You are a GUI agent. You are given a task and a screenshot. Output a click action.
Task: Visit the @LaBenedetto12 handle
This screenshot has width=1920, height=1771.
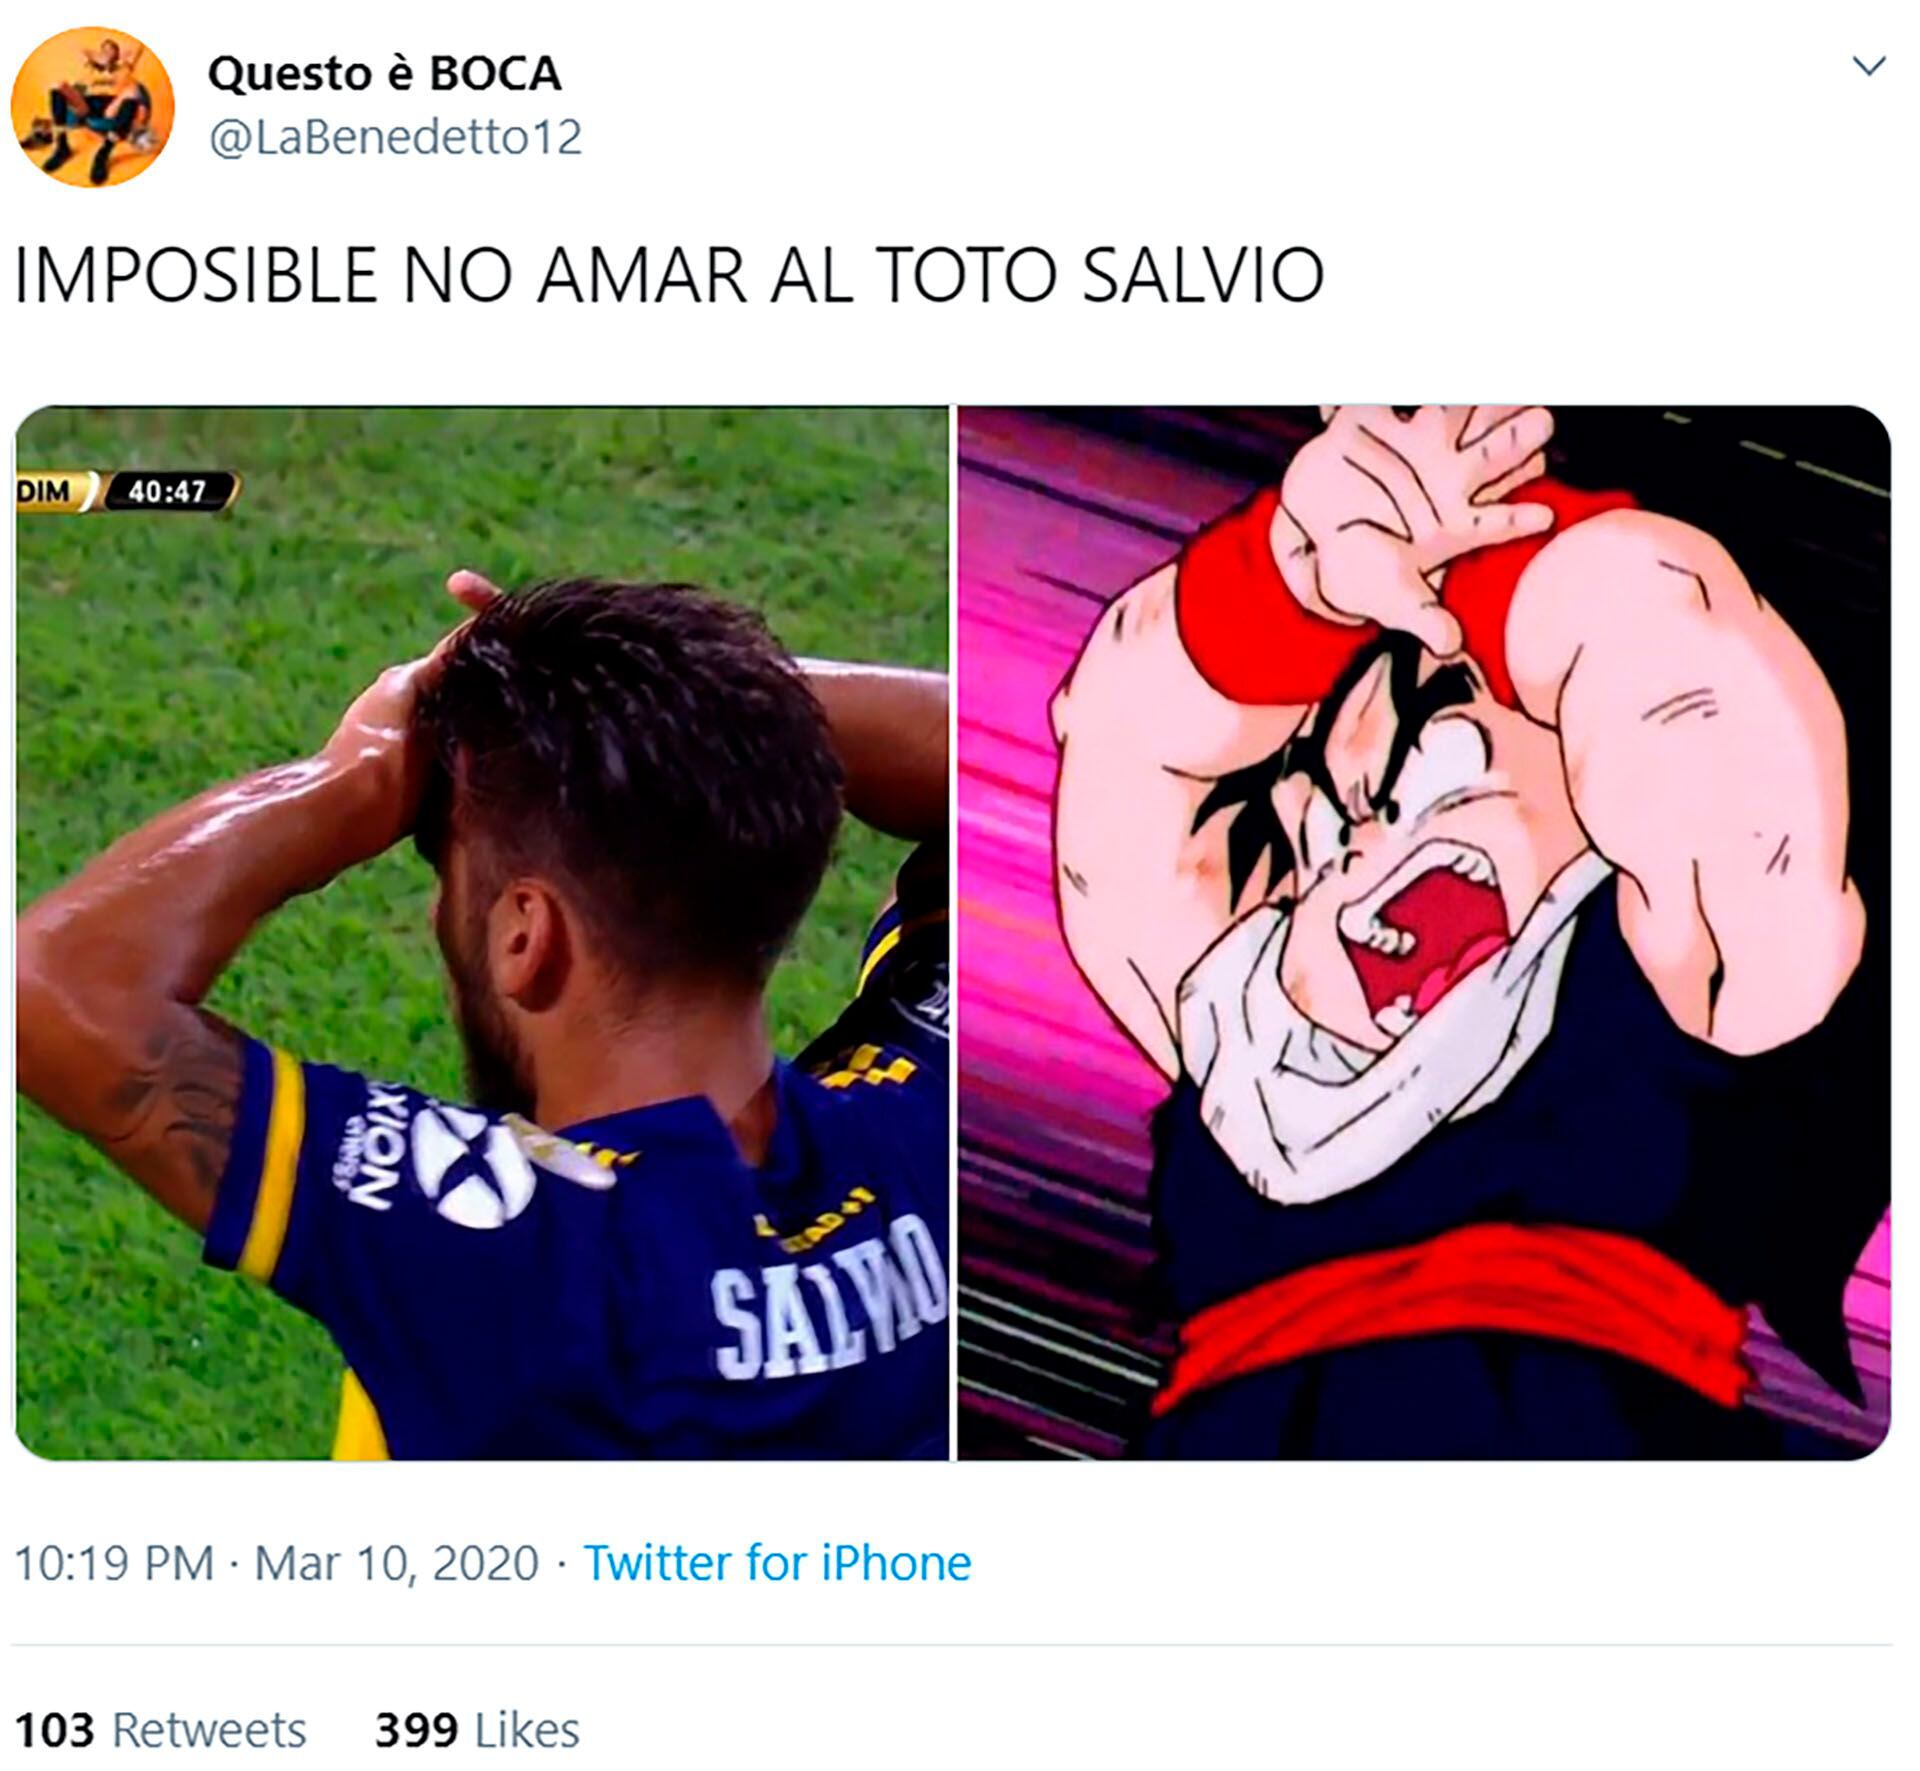[395, 137]
